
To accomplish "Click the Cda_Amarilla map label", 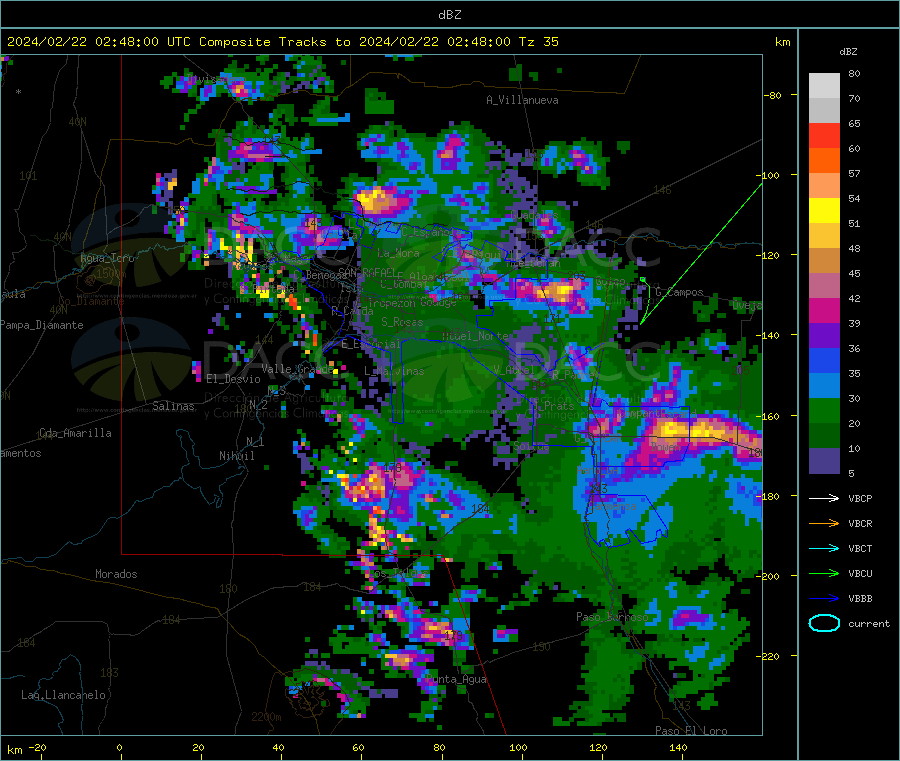I will tap(75, 433).
